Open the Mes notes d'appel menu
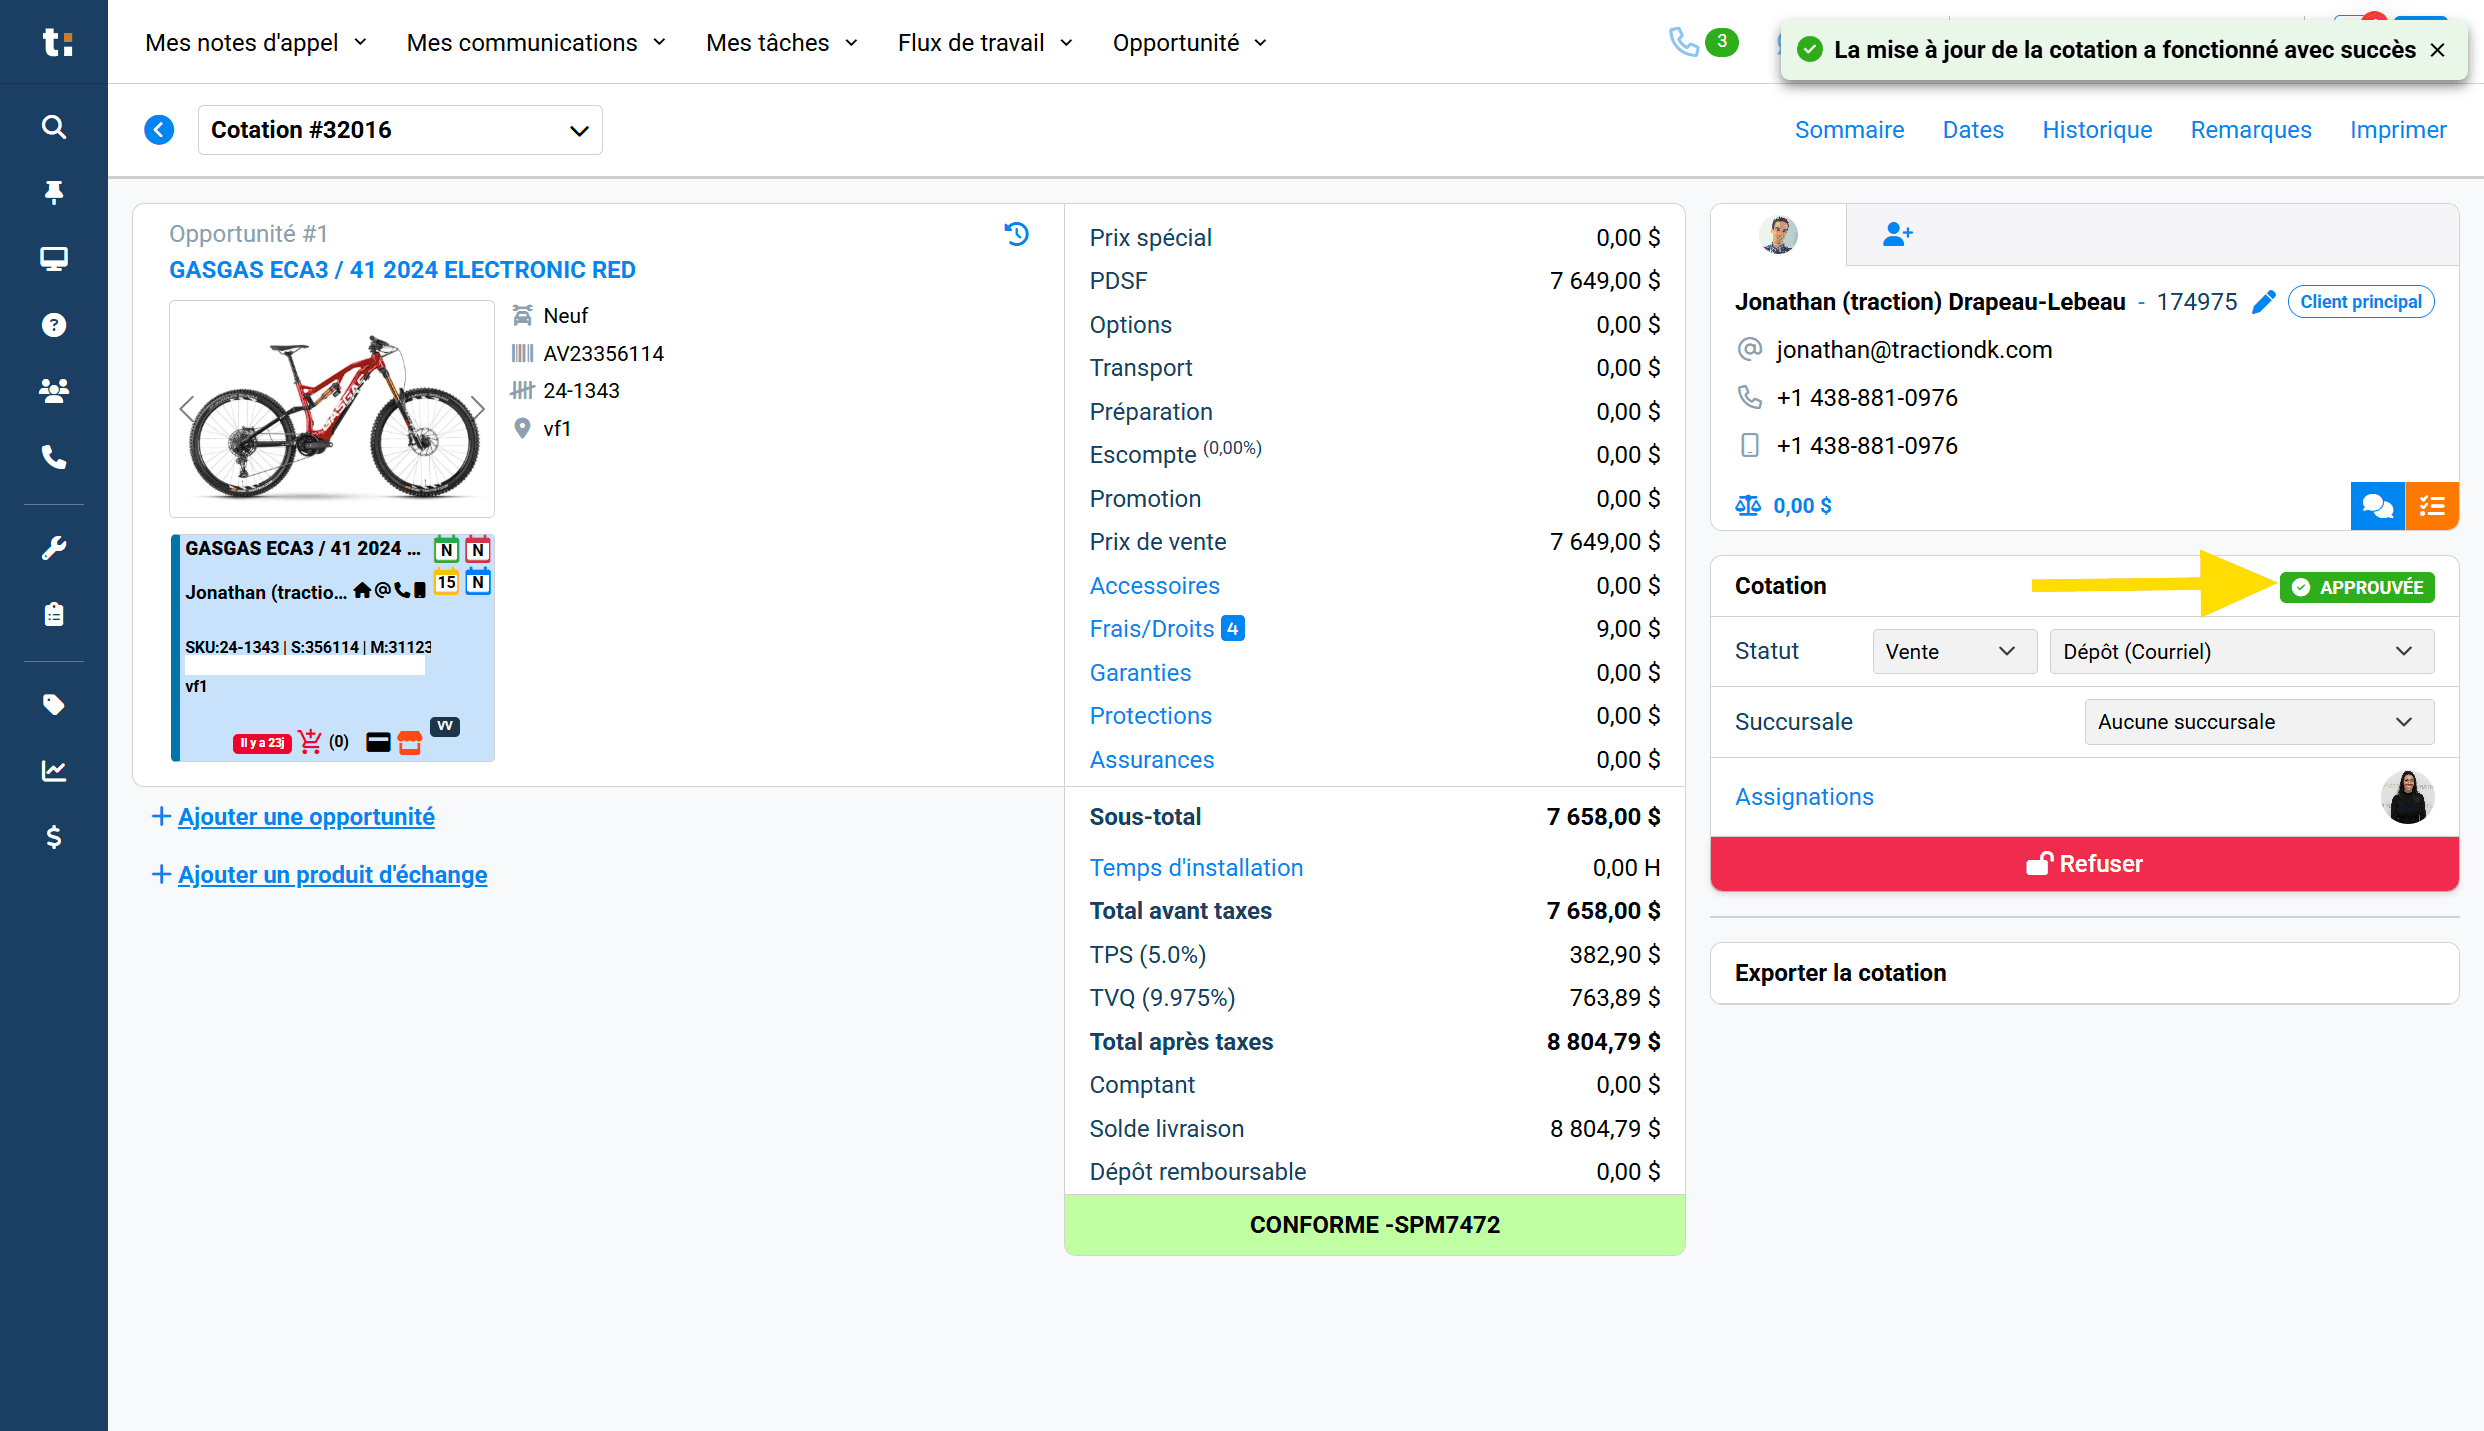 [x=257, y=43]
